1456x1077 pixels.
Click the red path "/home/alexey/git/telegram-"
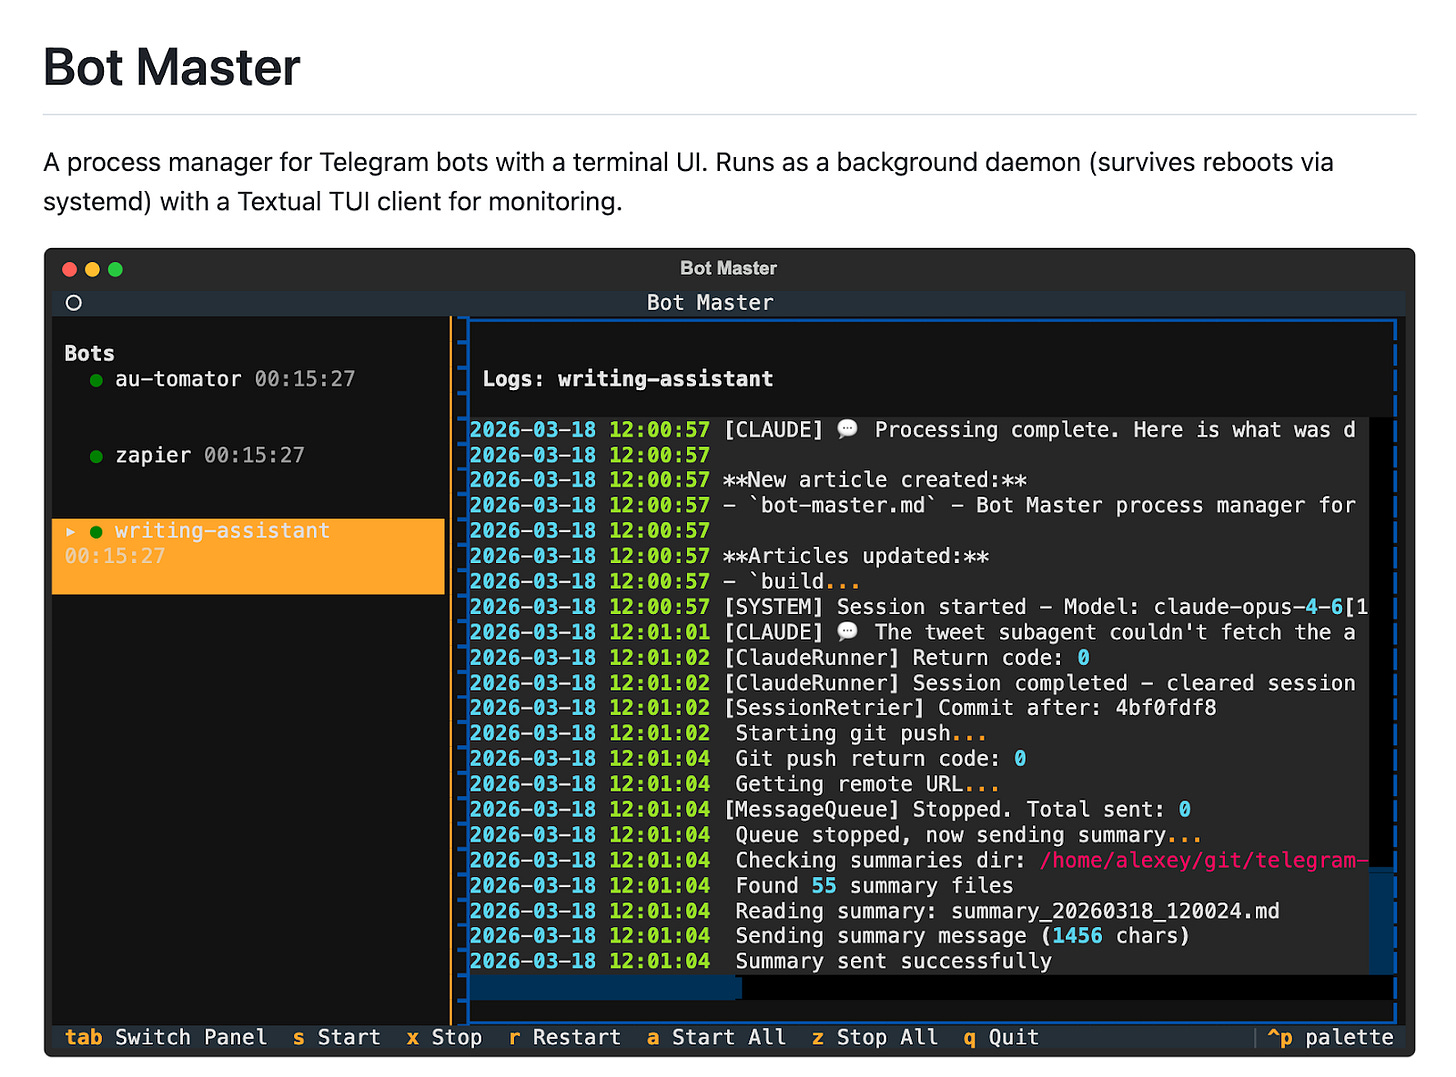1204,860
